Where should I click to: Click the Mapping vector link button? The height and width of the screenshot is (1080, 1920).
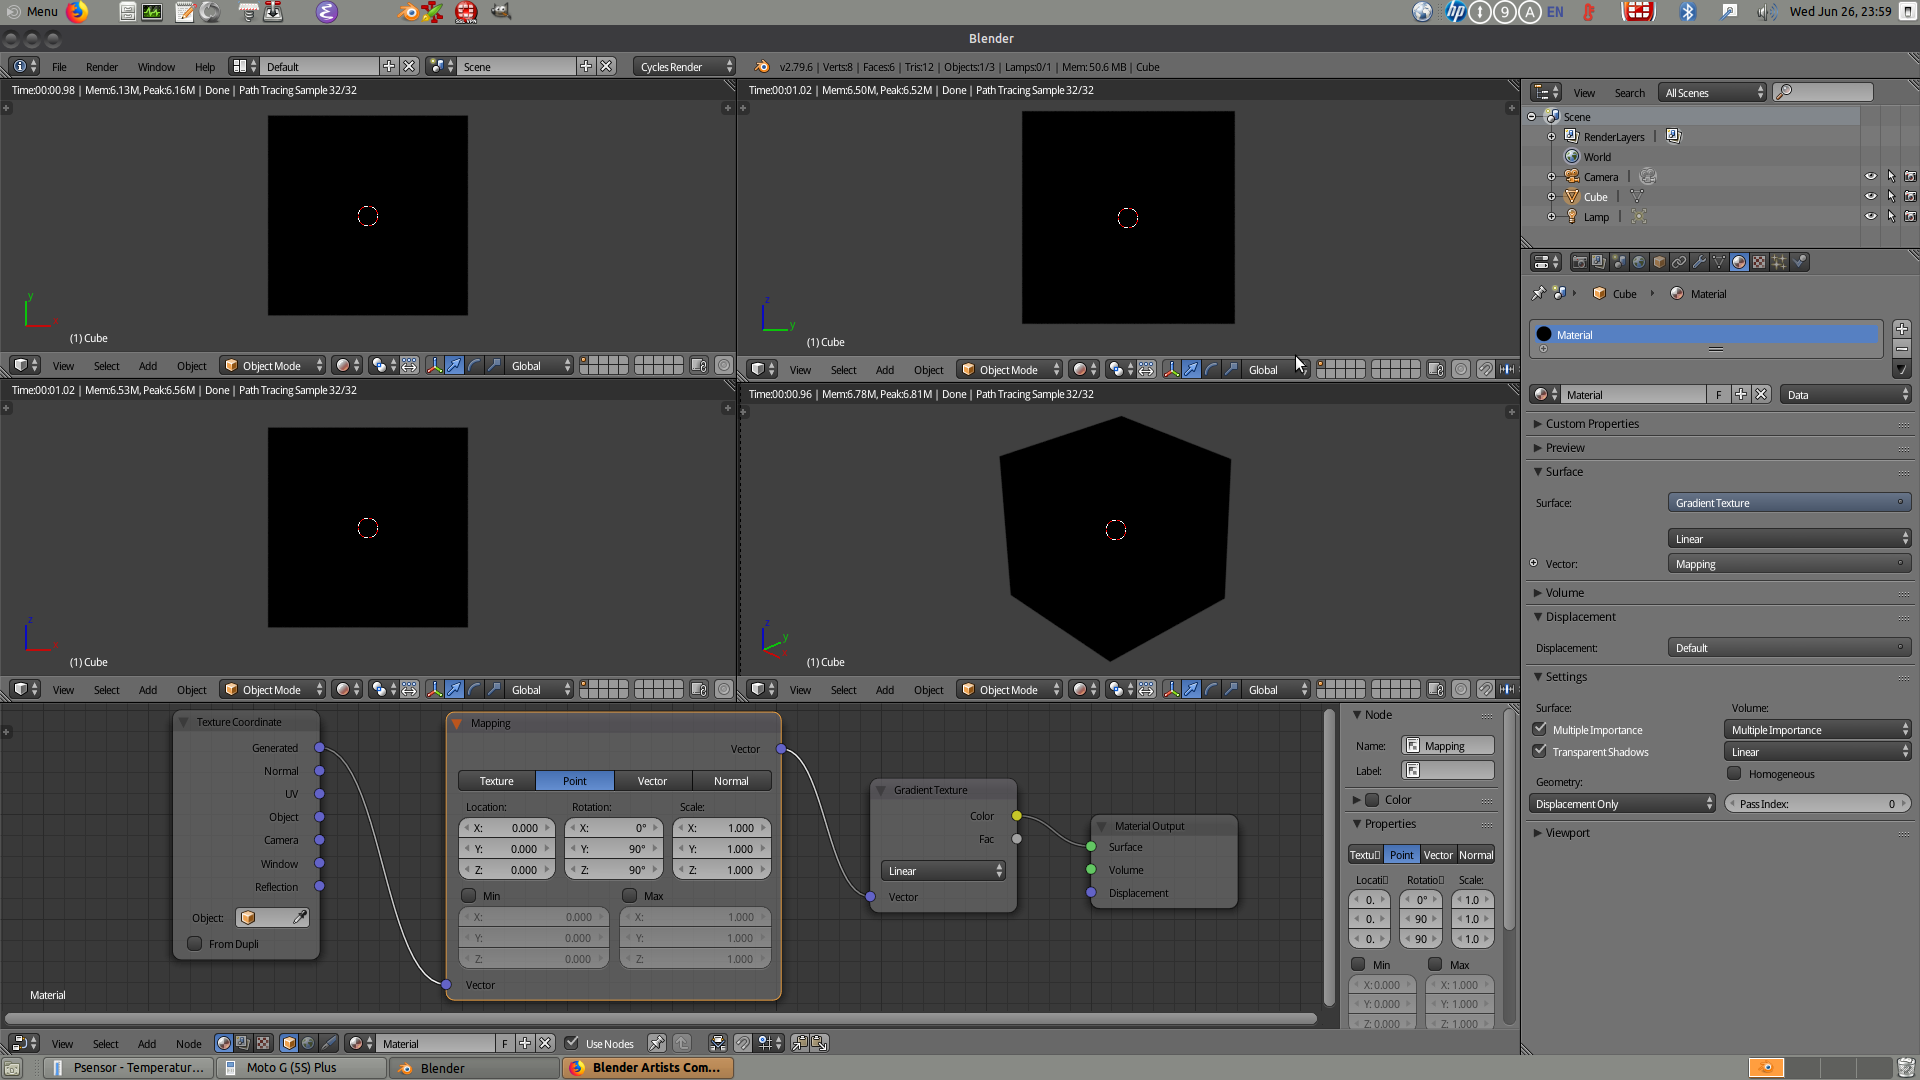coord(1790,564)
